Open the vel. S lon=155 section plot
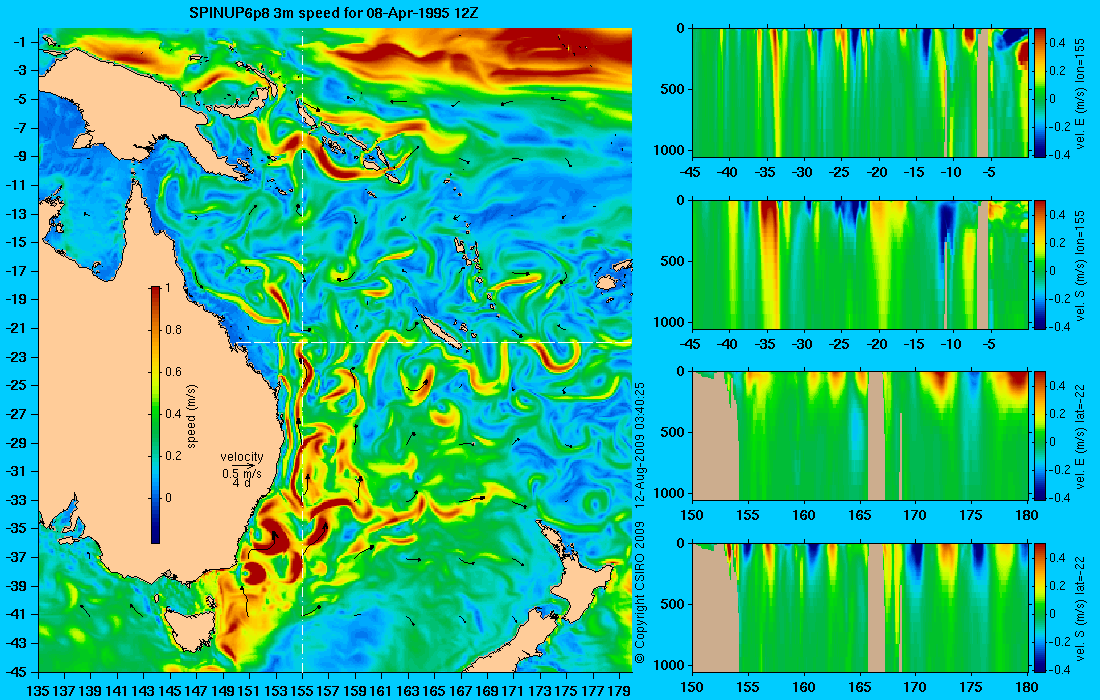Image resolution: width=1100 pixels, height=700 pixels. coord(860,264)
